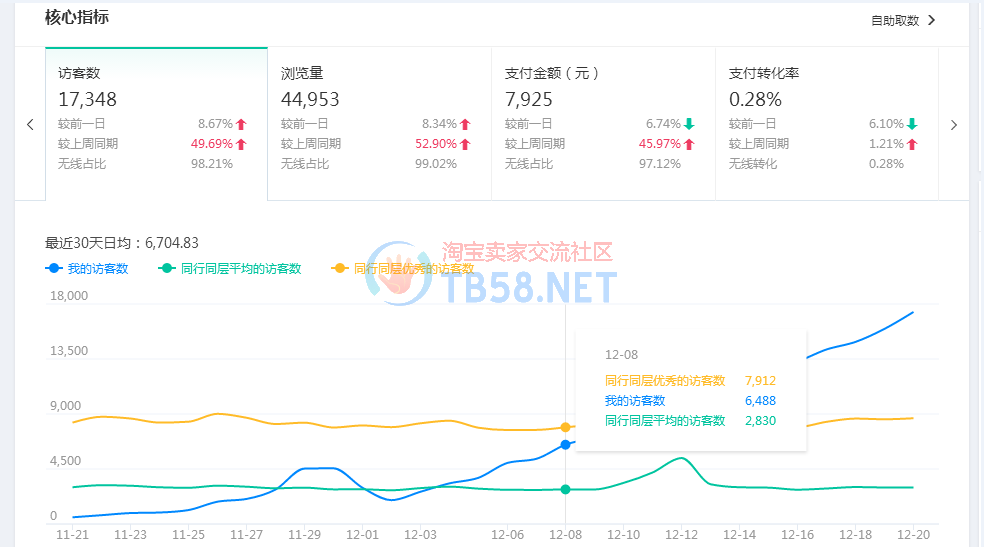Click the blue data point on 12-08

[566, 444]
